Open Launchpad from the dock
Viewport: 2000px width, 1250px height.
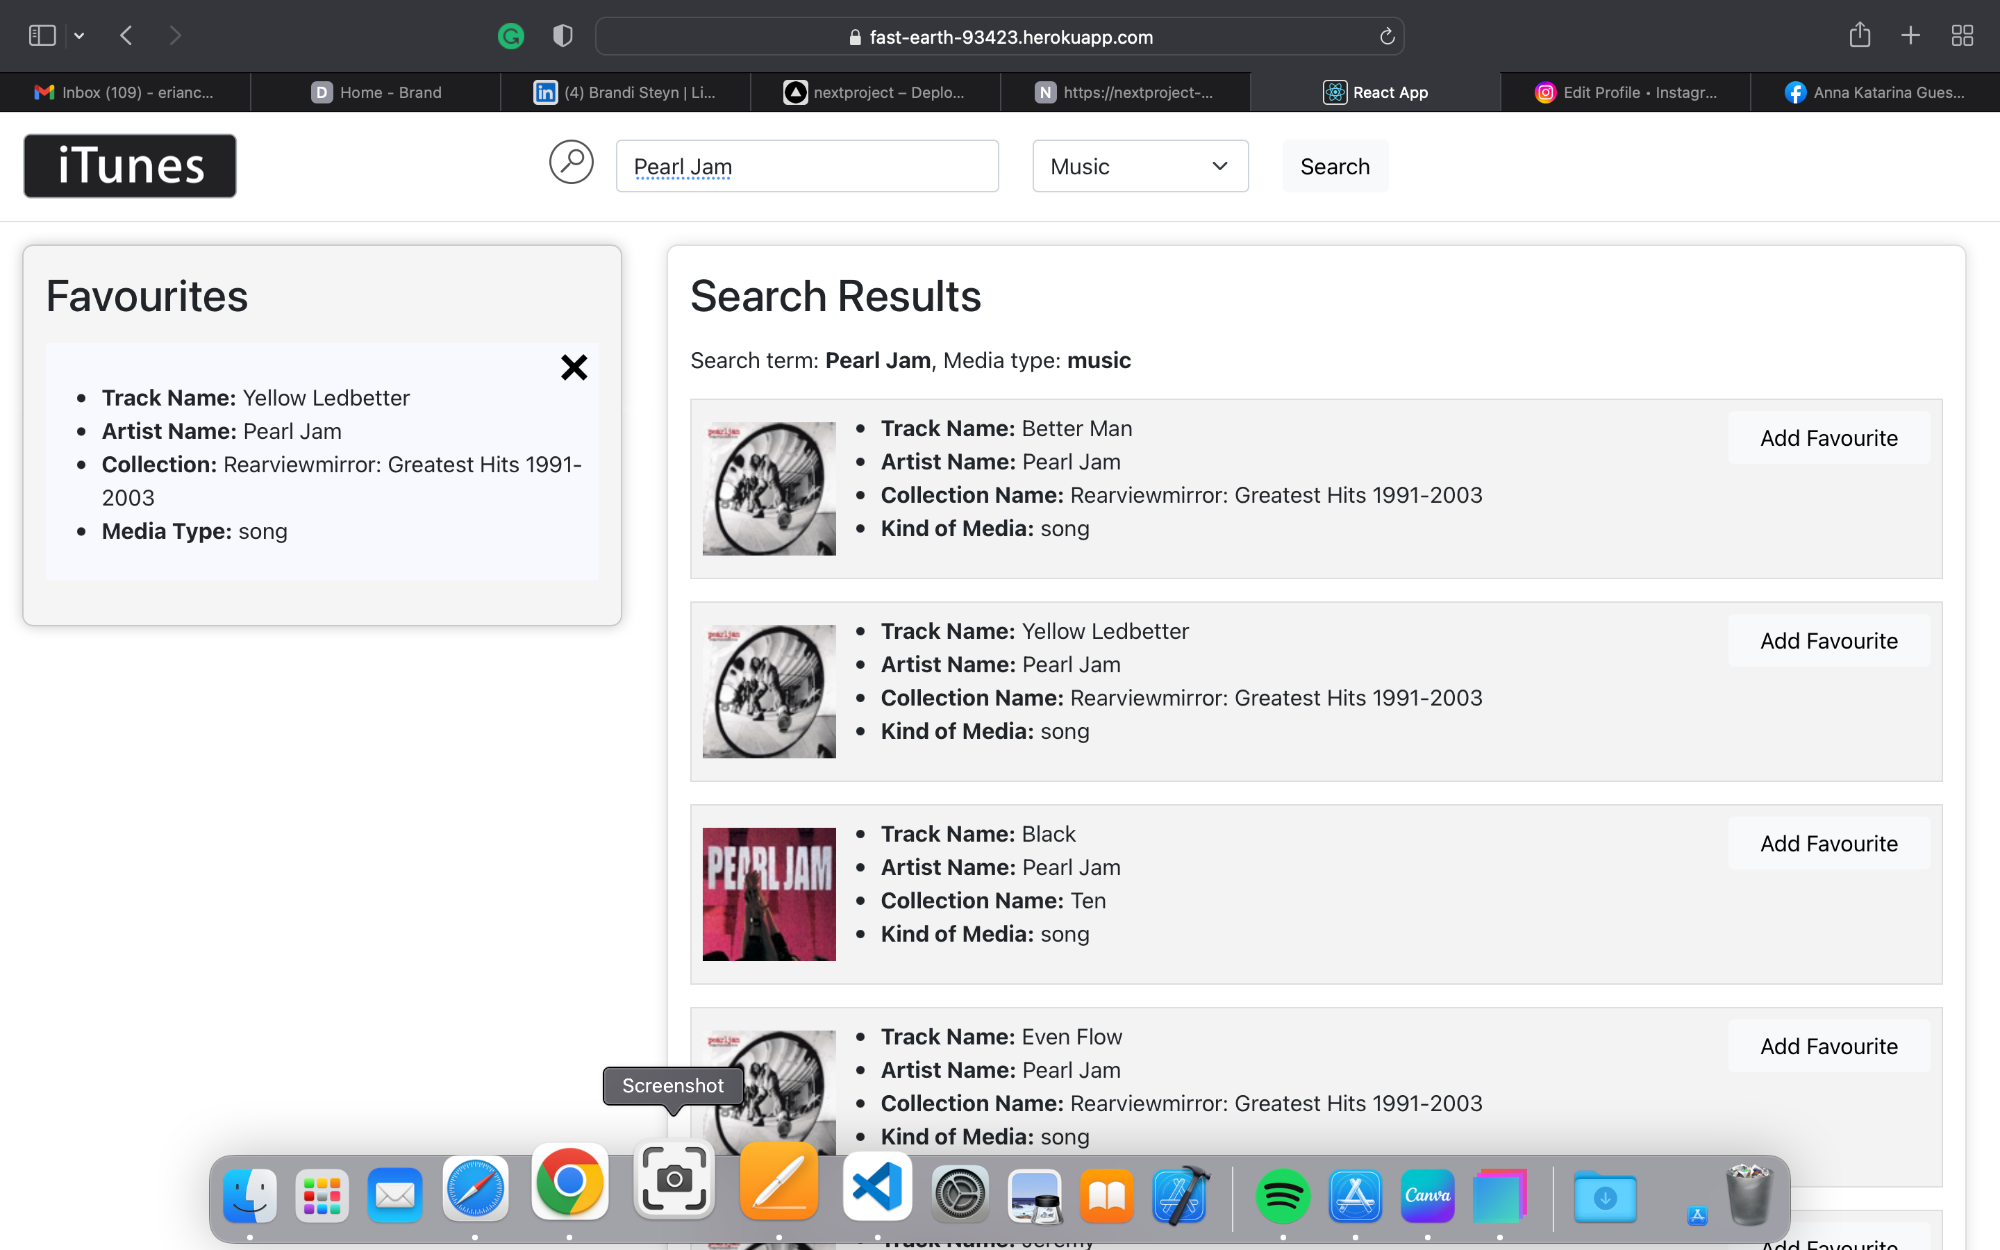click(322, 1194)
